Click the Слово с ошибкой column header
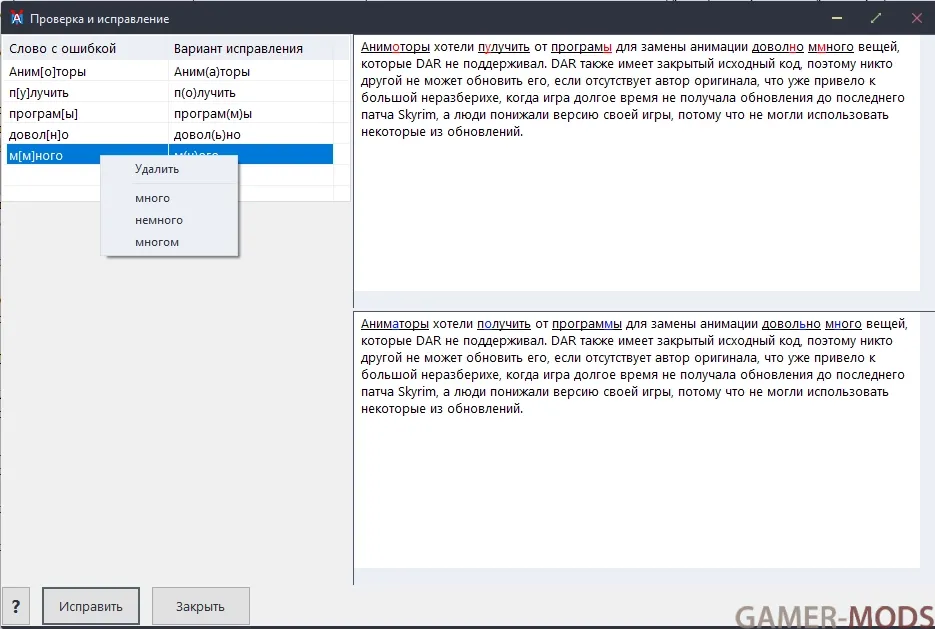 click(x=63, y=48)
